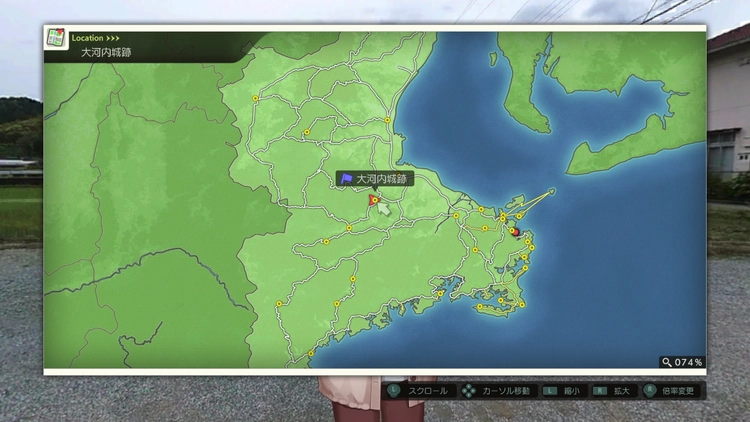Click the magnifier icon next to 074%

tap(666, 362)
